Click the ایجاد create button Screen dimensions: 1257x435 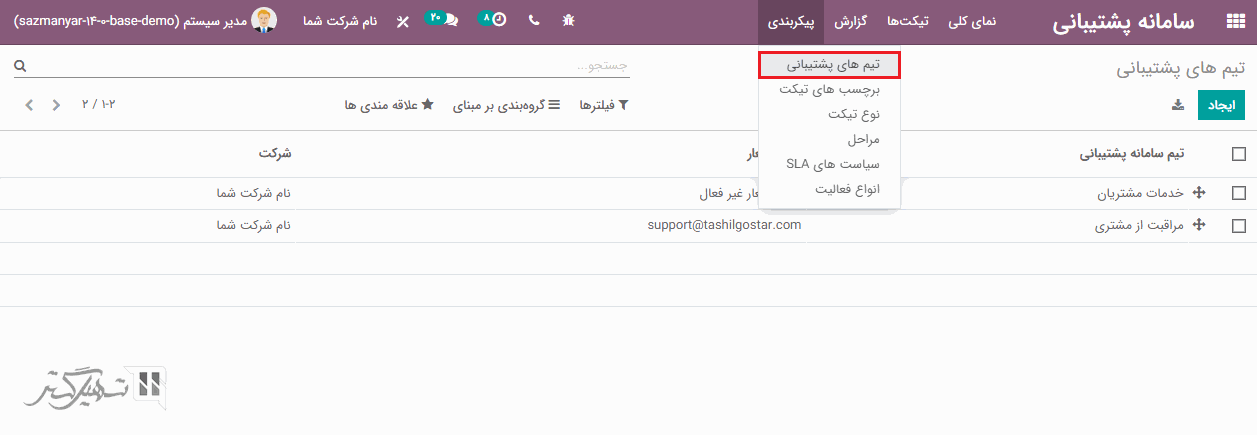[1221, 105]
